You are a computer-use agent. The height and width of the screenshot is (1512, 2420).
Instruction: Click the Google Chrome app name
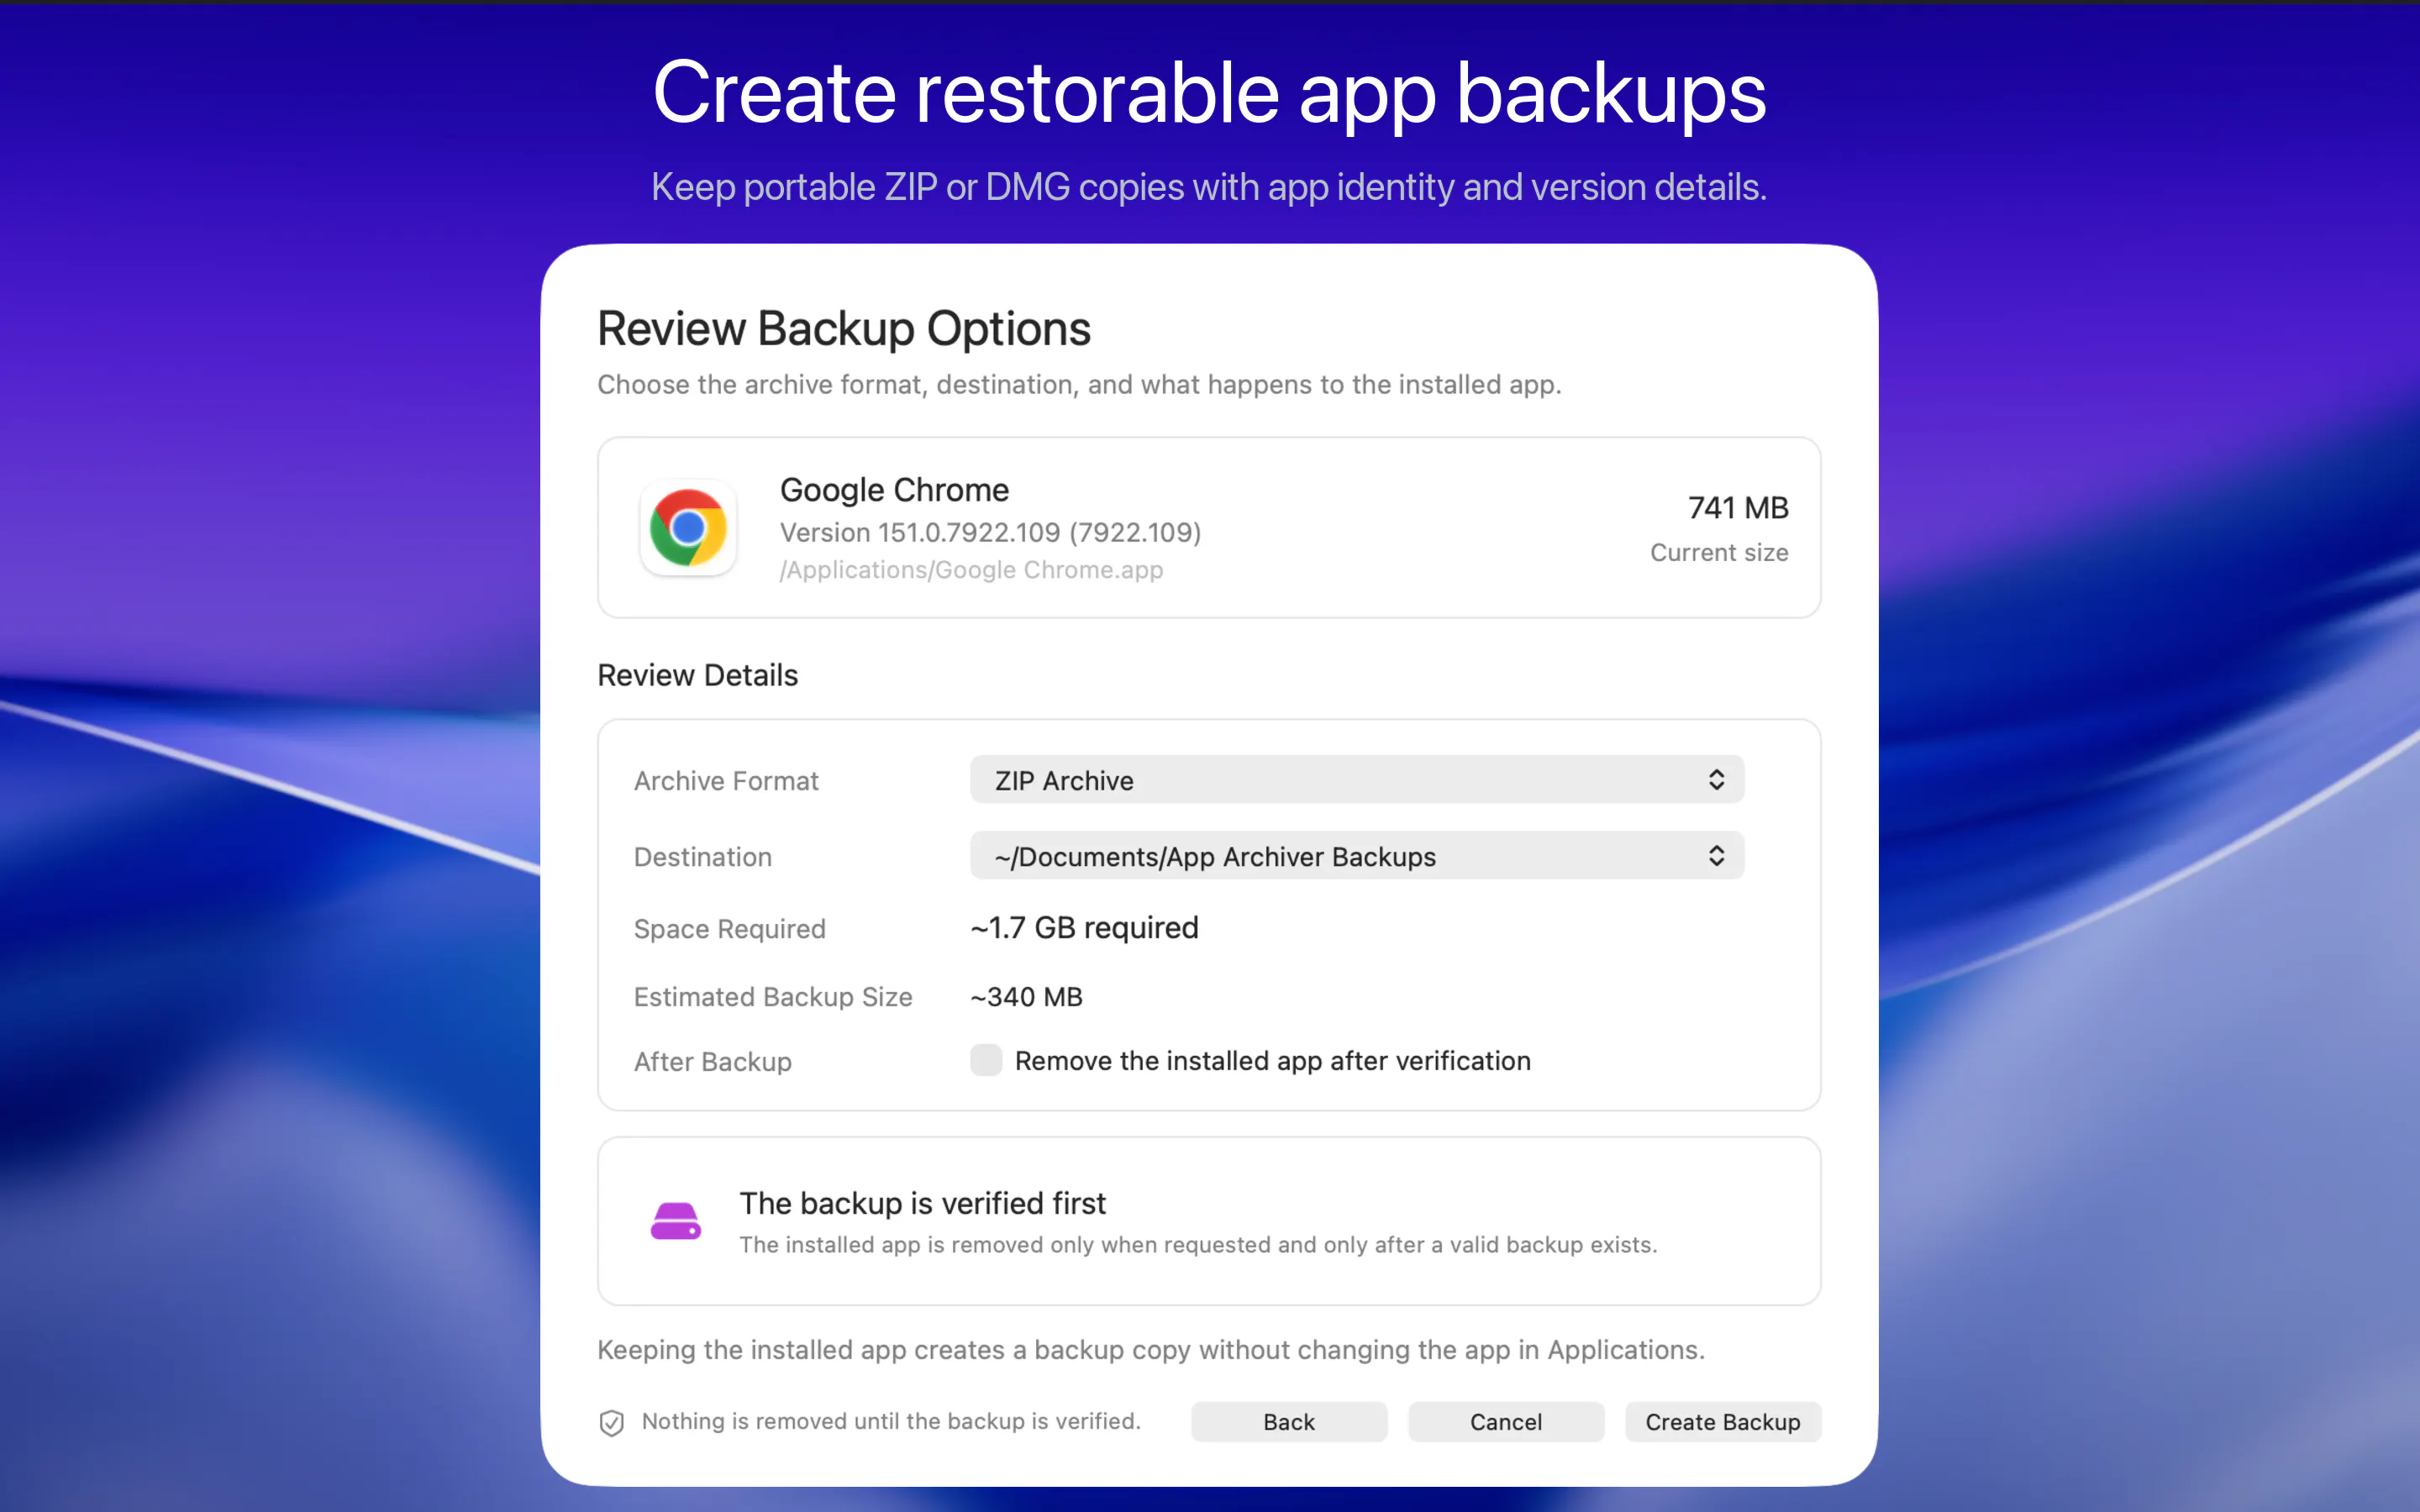coord(895,490)
